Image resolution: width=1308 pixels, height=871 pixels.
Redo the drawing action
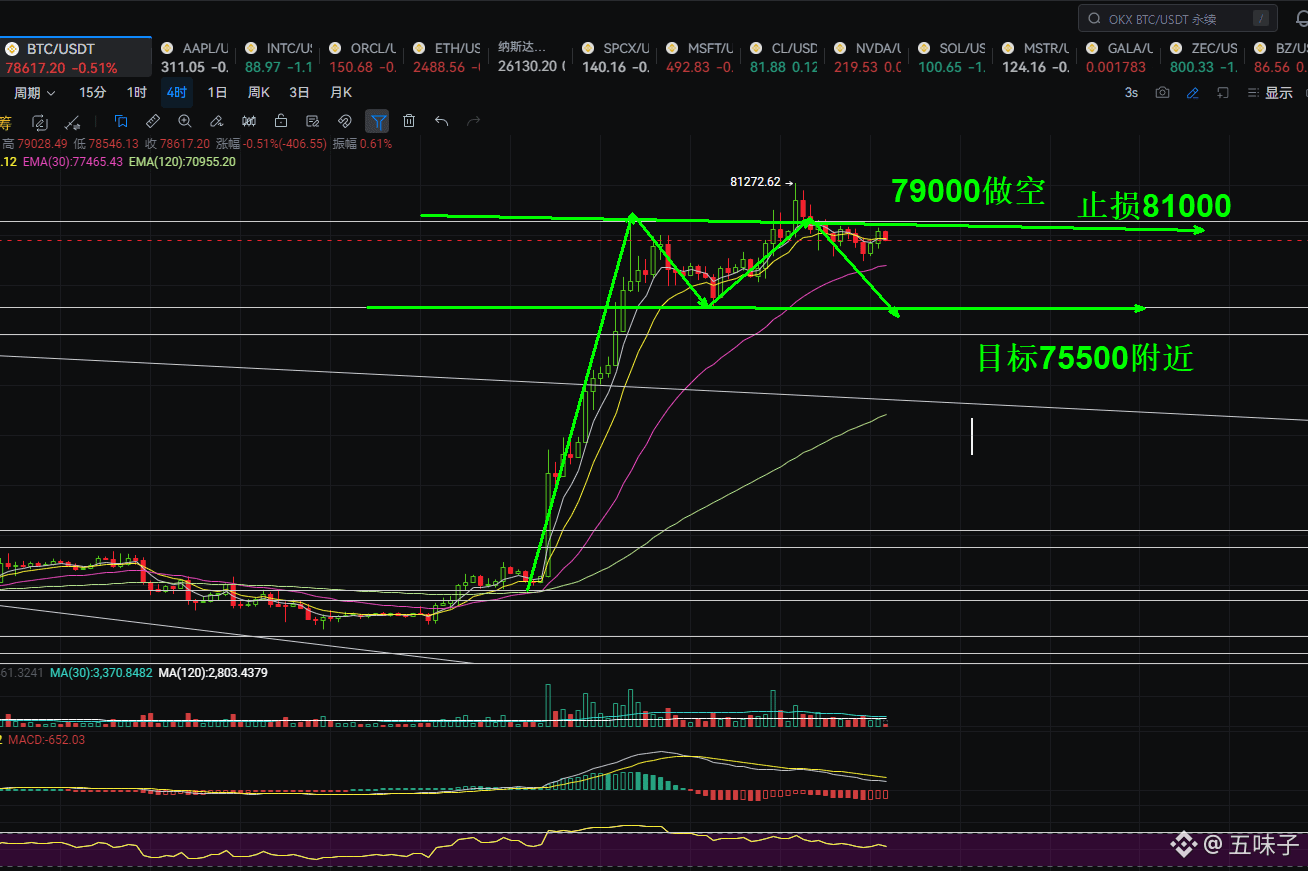point(474,122)
